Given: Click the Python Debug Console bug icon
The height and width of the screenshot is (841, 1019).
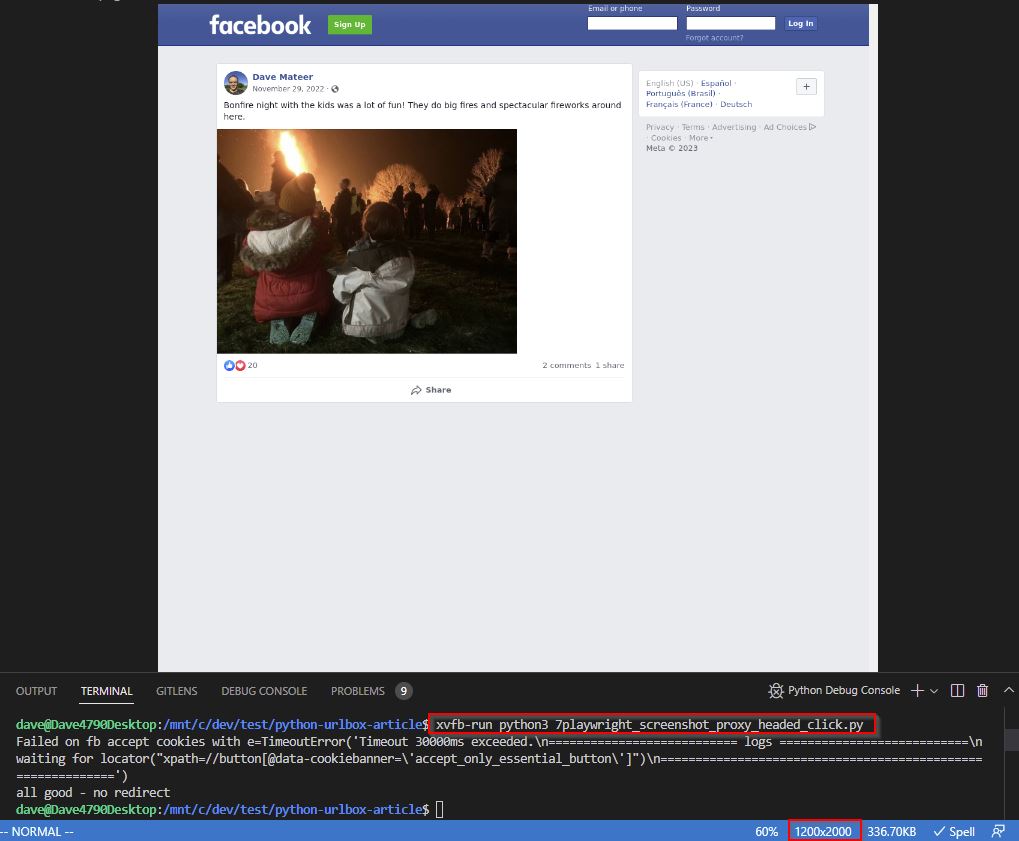Looking at the screenshot, I should pos(776,690).
